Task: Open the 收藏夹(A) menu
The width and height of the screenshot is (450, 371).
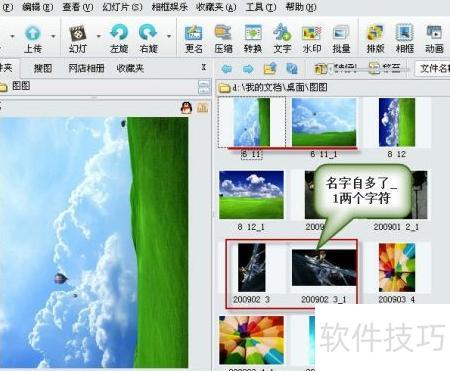Action: [216, 7]
